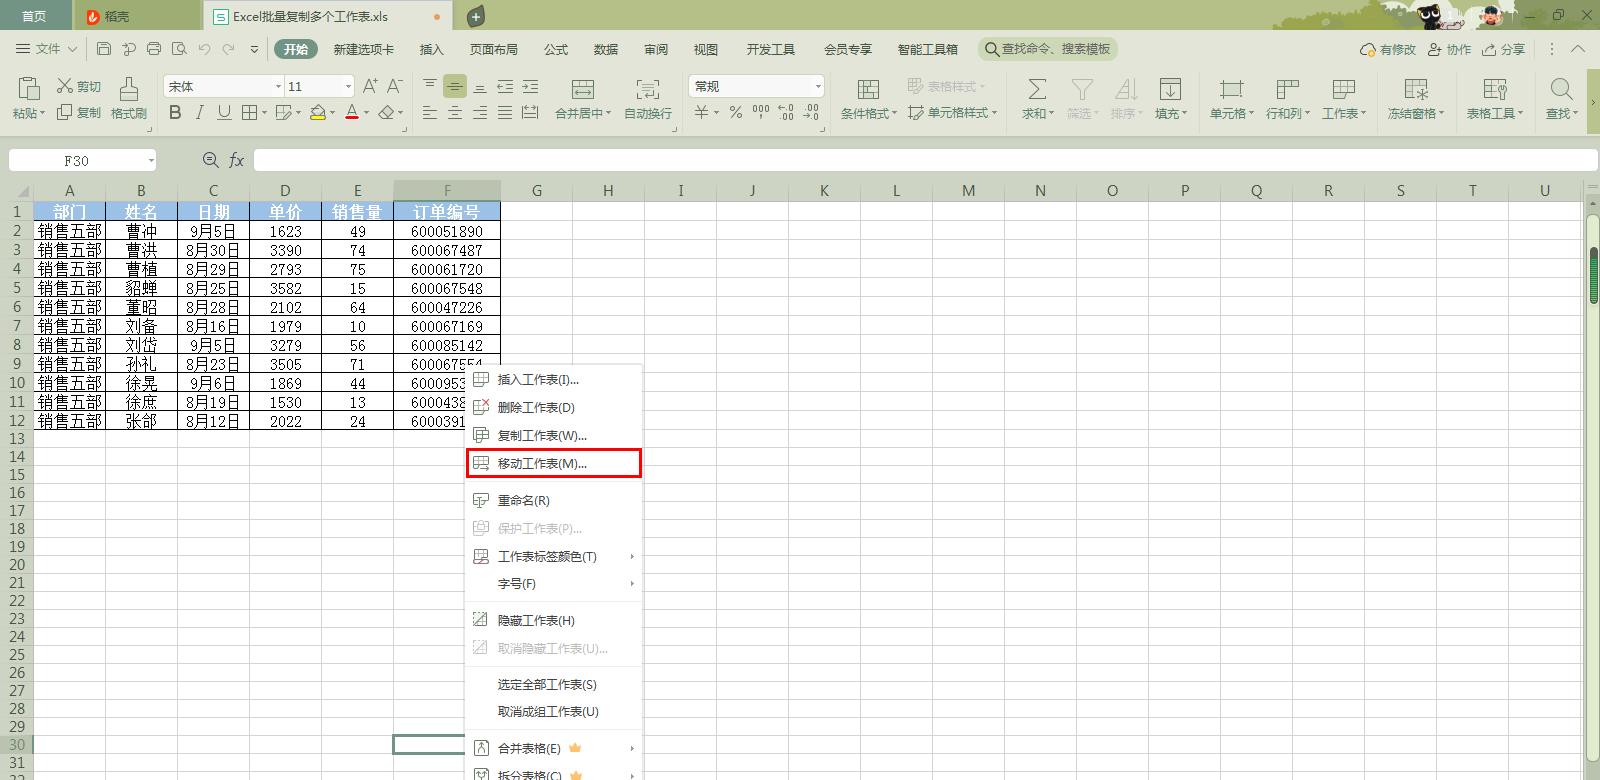Click the Cut scissors button
1600x780 pixels.
tap(79, 87)
